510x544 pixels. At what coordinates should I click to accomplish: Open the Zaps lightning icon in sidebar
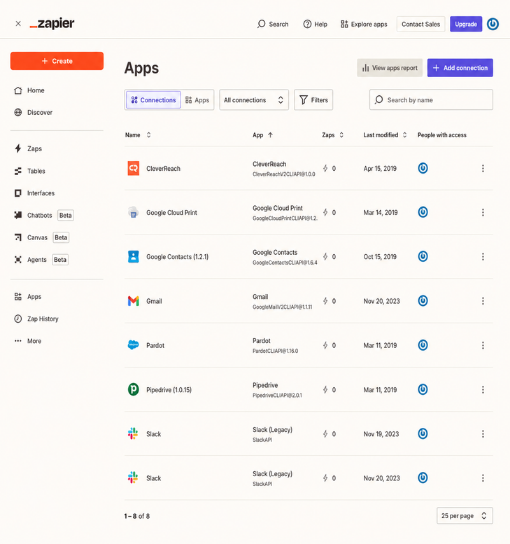(18, 148)
